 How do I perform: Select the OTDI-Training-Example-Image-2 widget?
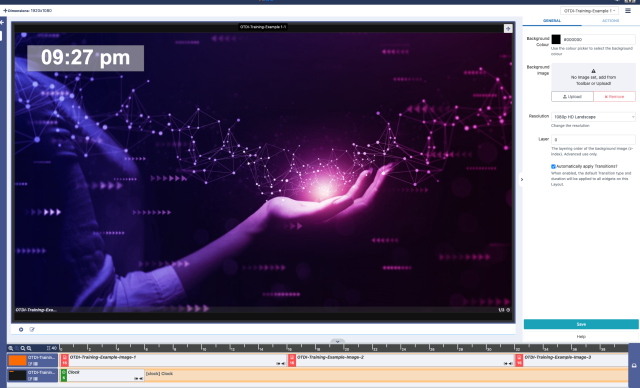pos(402,360)
